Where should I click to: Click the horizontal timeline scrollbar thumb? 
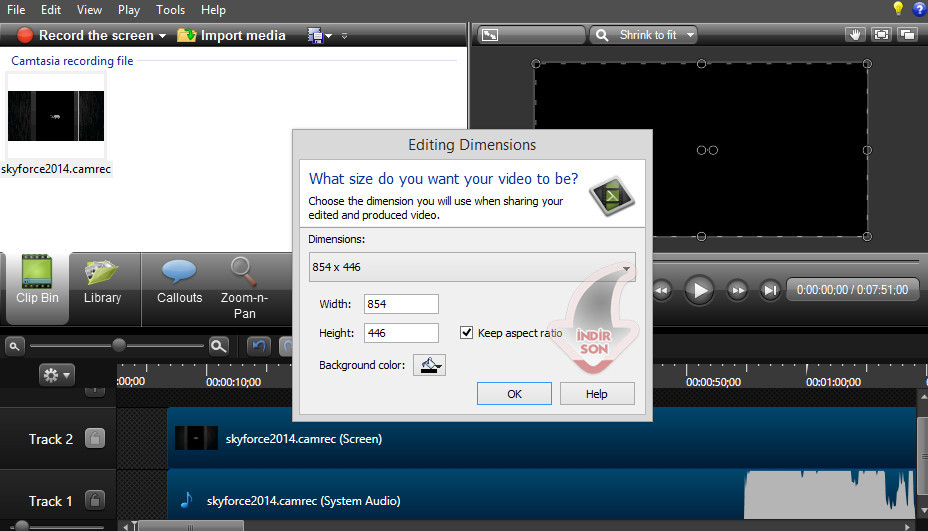pyautogui.click(x=190, y=526)
